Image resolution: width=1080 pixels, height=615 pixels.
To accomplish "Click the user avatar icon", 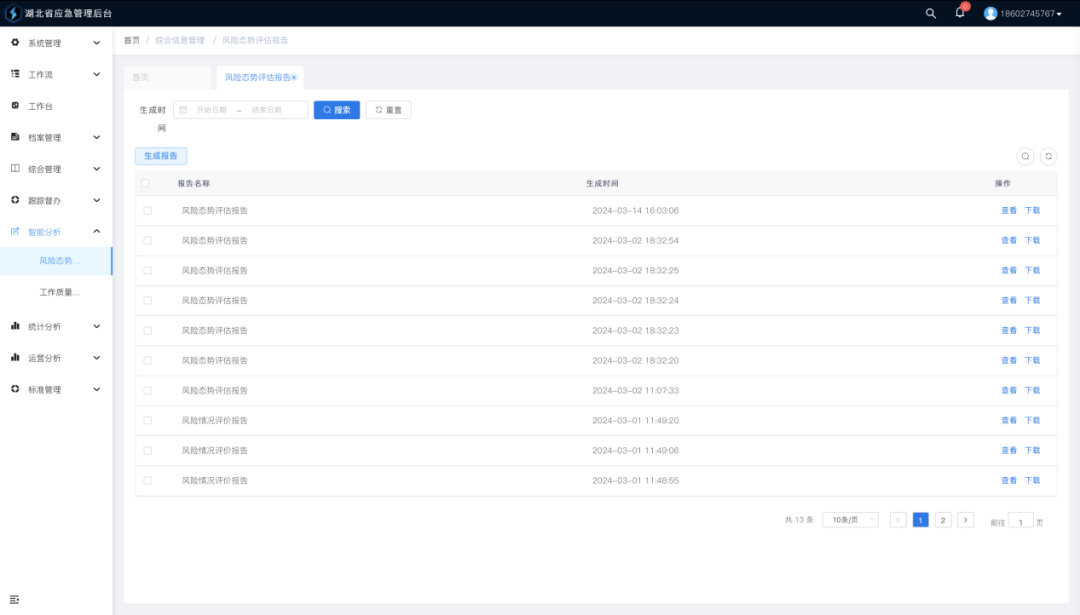I will coord(990,13).
